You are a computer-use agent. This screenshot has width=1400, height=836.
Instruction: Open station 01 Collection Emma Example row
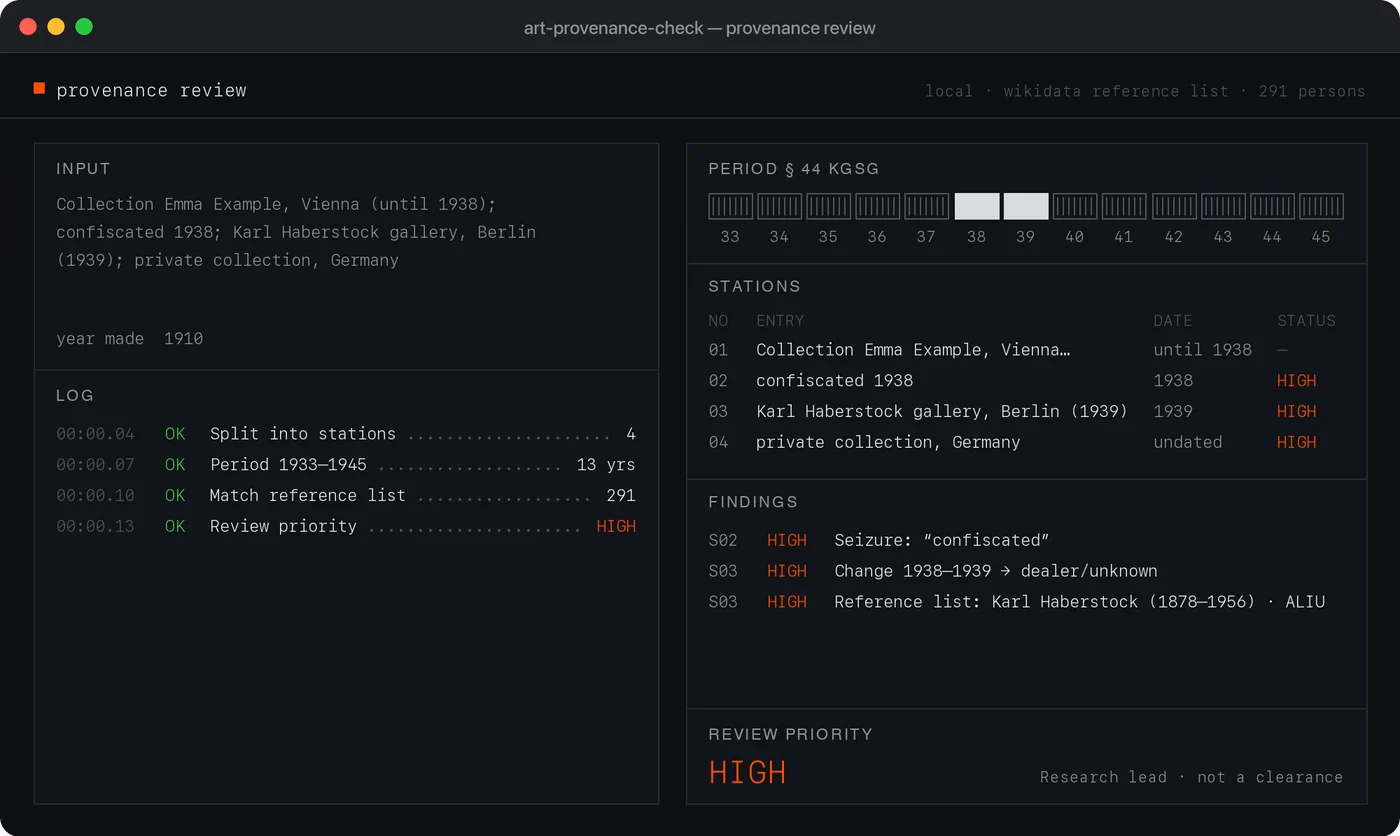click(1026, 350)
